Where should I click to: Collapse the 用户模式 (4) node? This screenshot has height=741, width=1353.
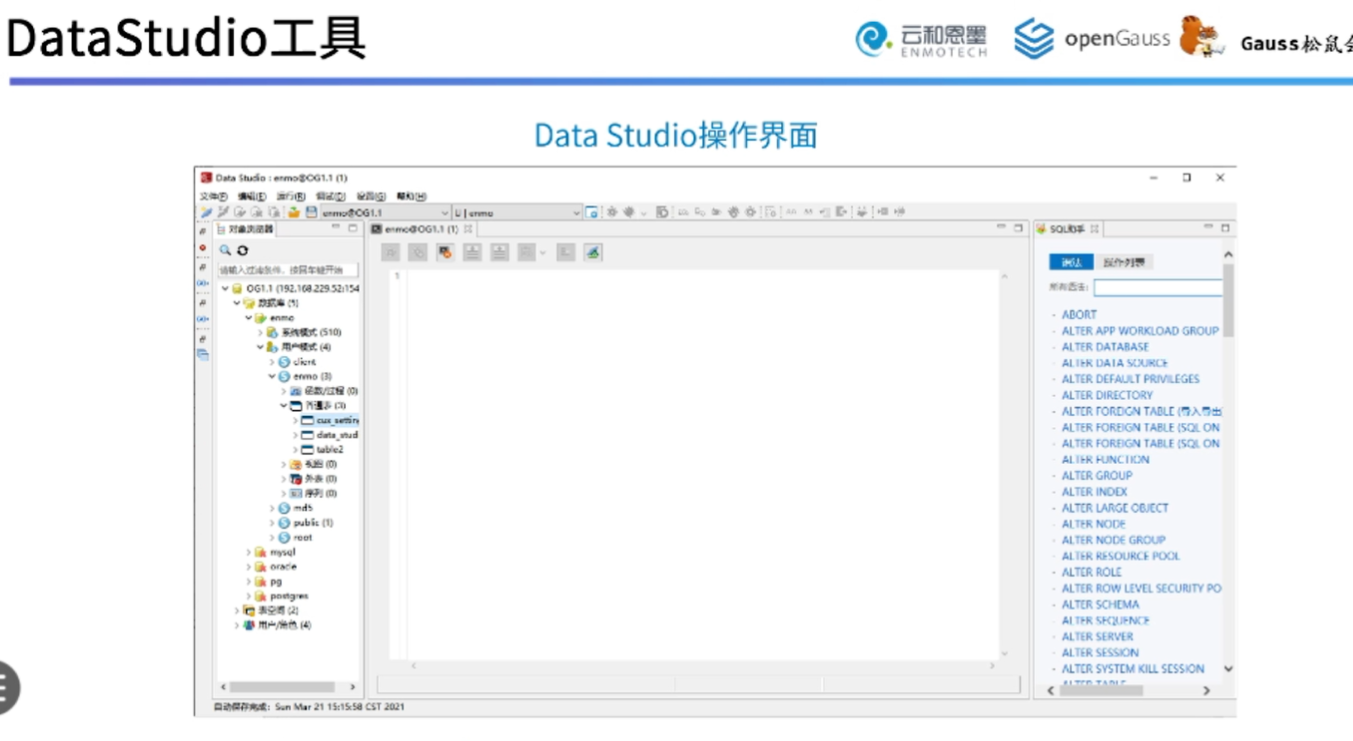click(260, 347)
